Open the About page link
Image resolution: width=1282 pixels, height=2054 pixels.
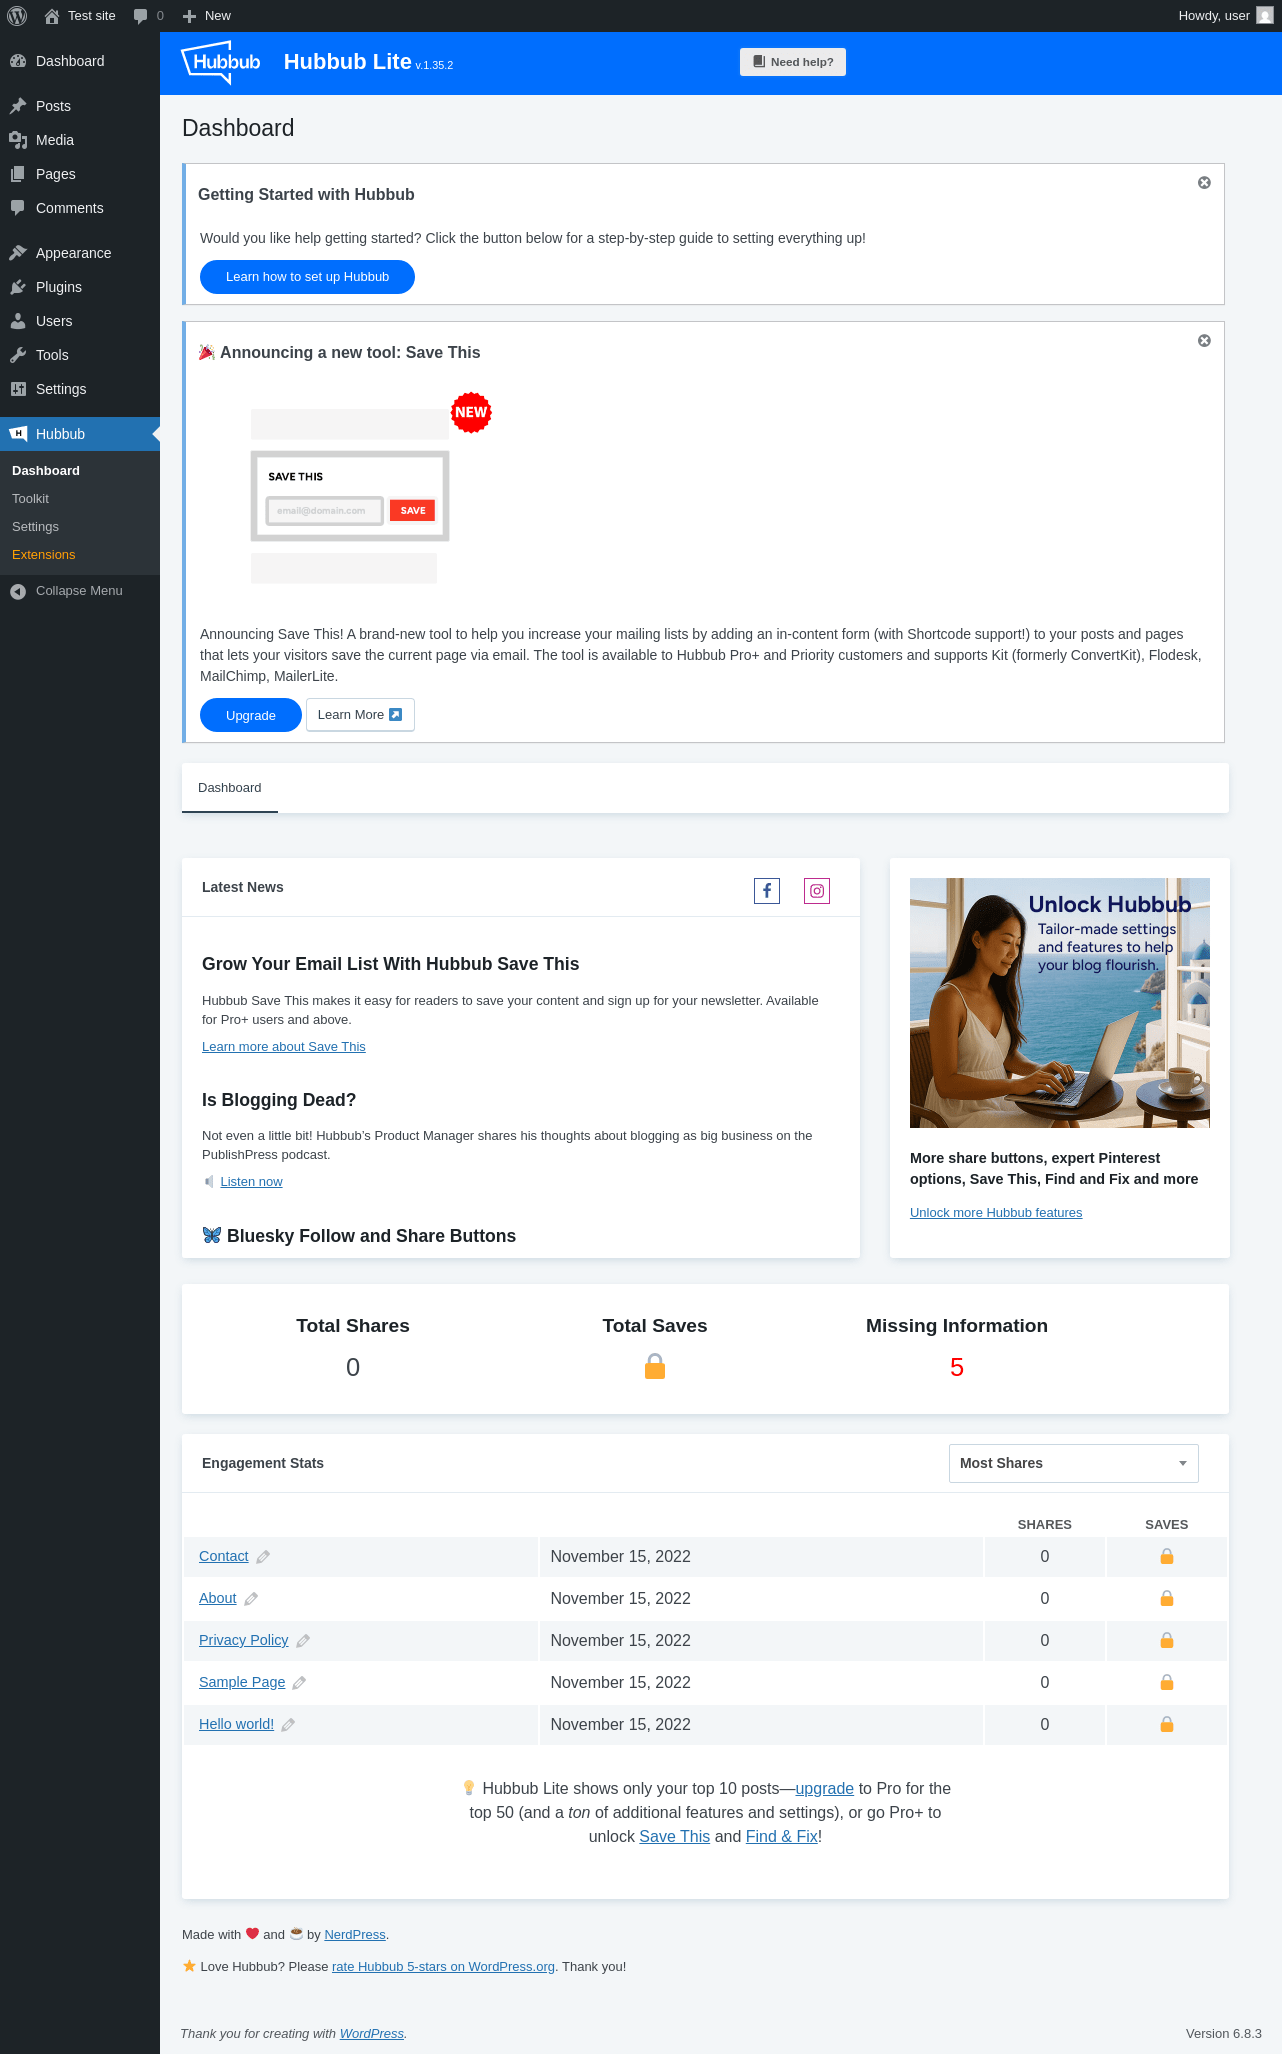click(x=217, y=1598)
